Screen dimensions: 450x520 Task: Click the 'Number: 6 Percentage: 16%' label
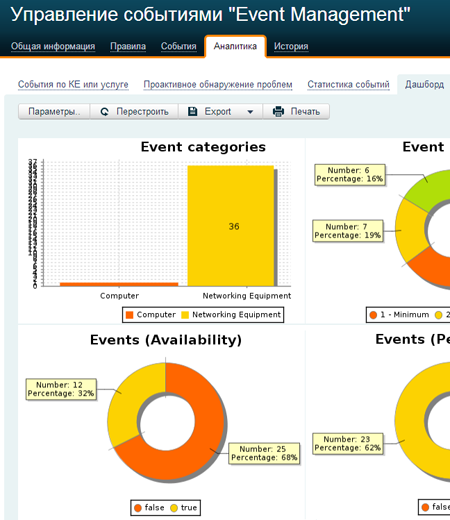click(x=350, y=175)
